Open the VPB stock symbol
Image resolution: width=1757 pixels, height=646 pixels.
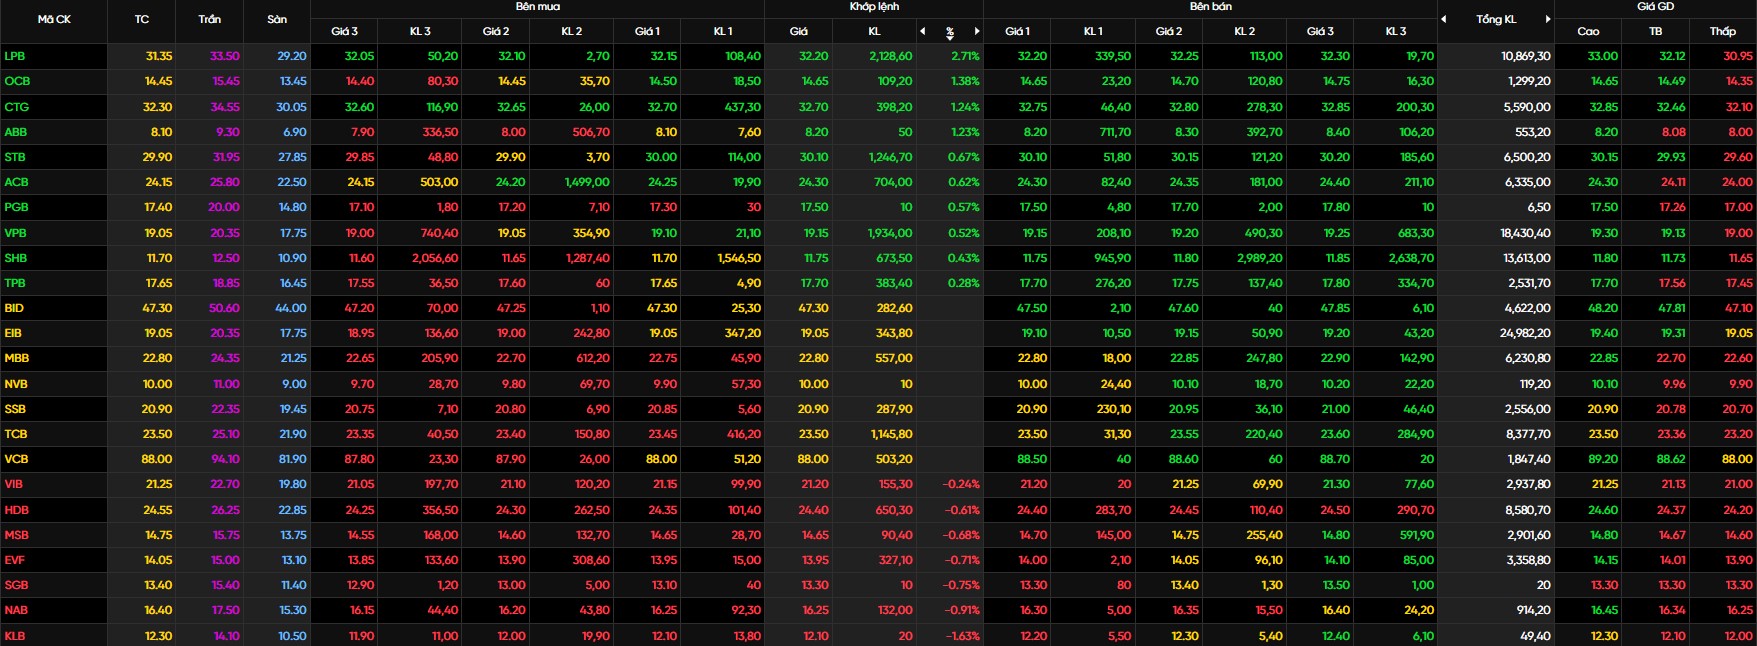pos(15,233)
